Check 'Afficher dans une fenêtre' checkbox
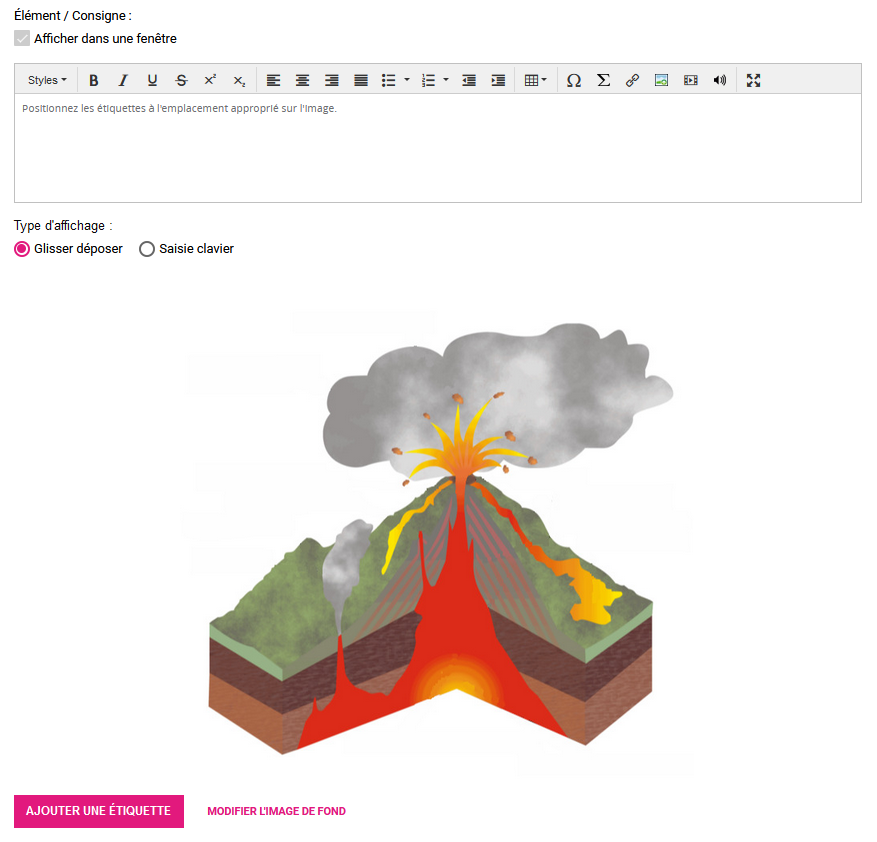Screen dimensions: 877x842 [22, 38]
